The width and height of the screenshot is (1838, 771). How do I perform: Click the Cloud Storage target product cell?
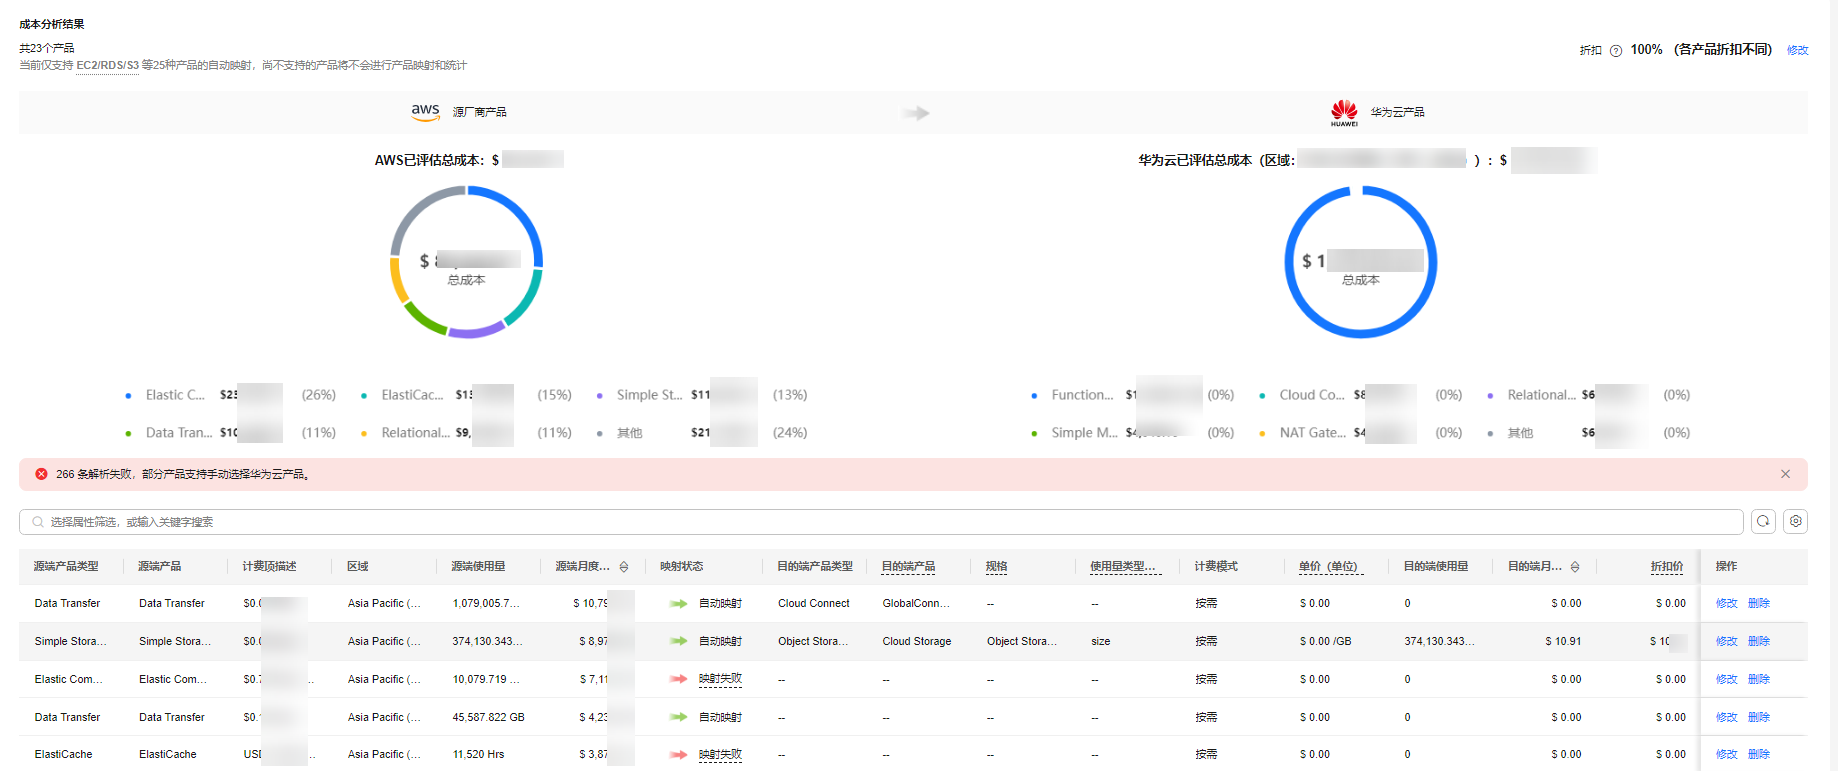917,641
